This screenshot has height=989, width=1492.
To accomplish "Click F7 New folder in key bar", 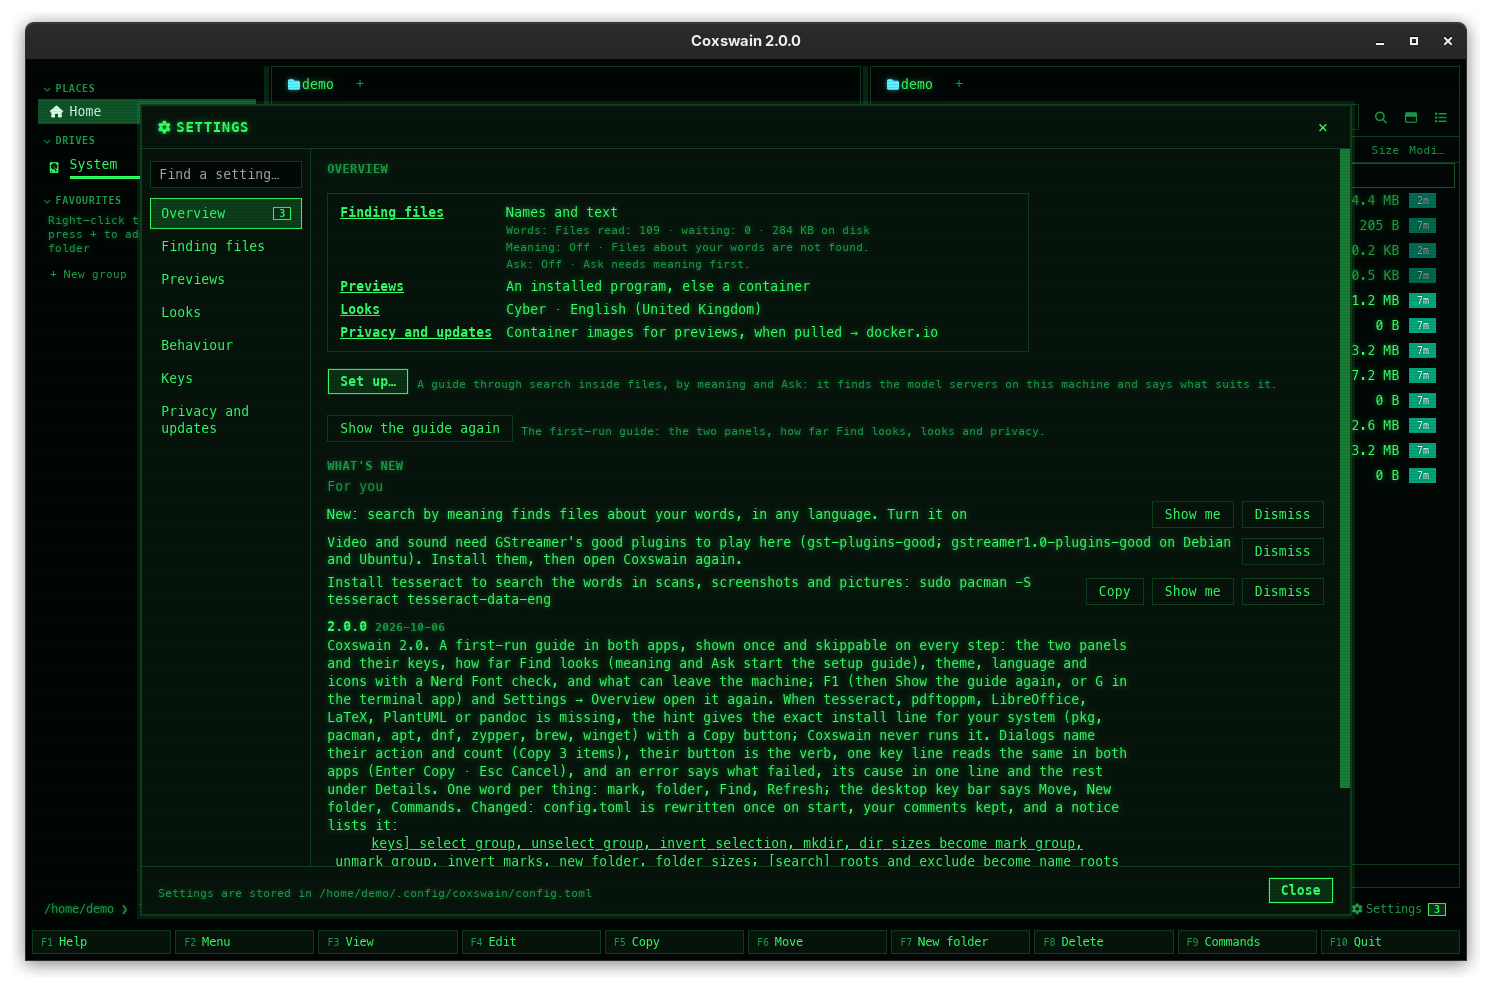I will (x=960, y=942).
